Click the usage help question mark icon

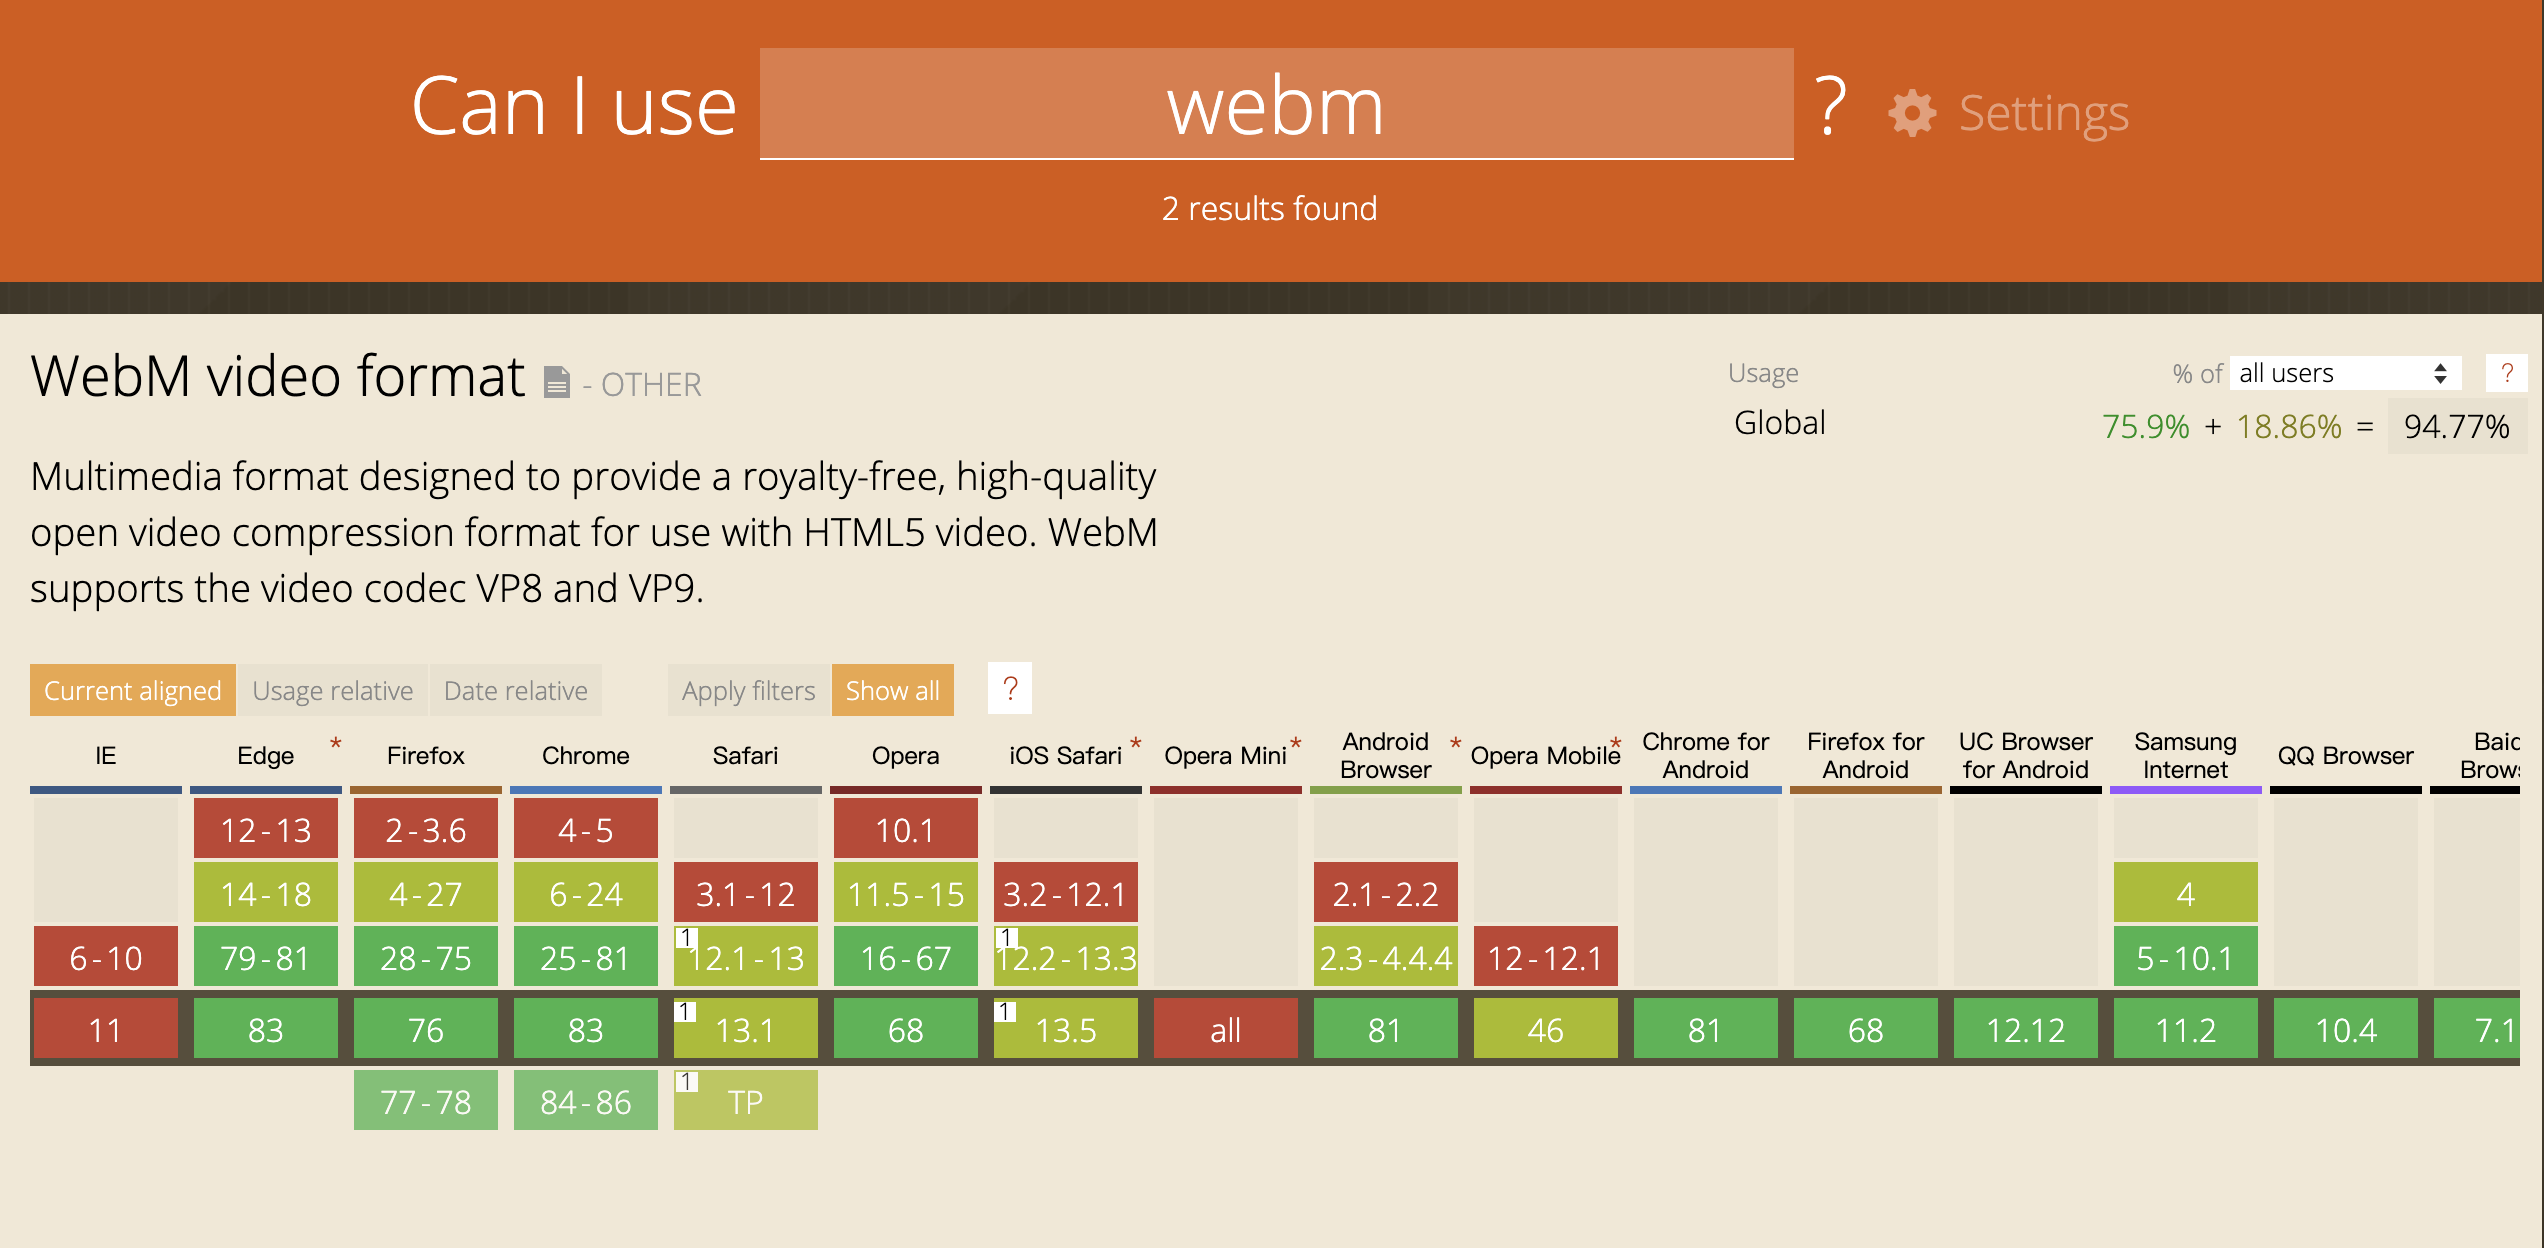click(2506, 373)
